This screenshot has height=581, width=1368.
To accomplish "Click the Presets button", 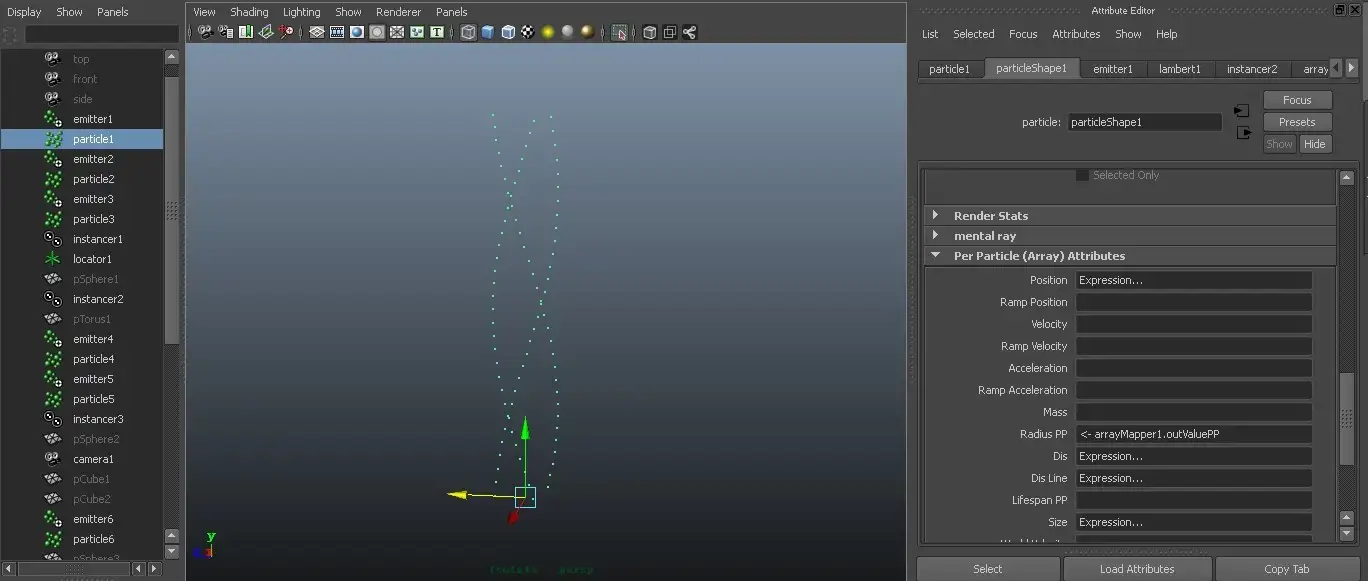I will point(1297,122).
